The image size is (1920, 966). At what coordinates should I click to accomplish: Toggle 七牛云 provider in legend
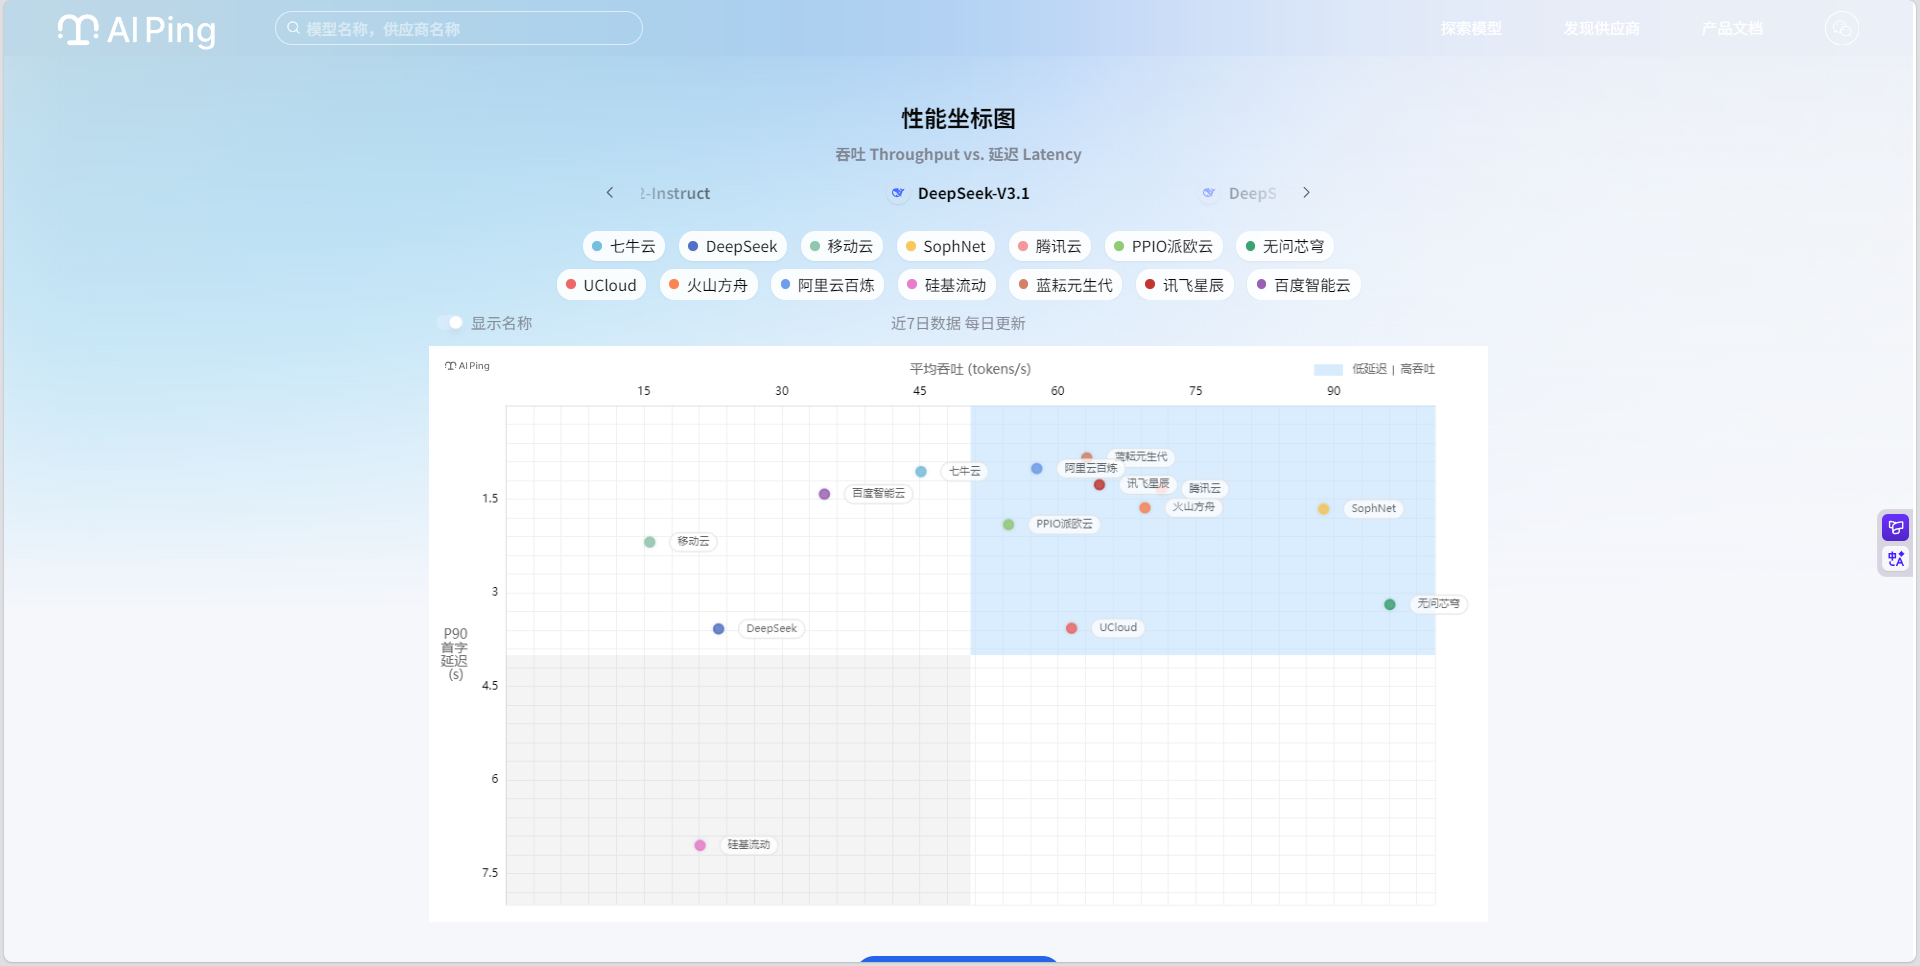point(623,246)
